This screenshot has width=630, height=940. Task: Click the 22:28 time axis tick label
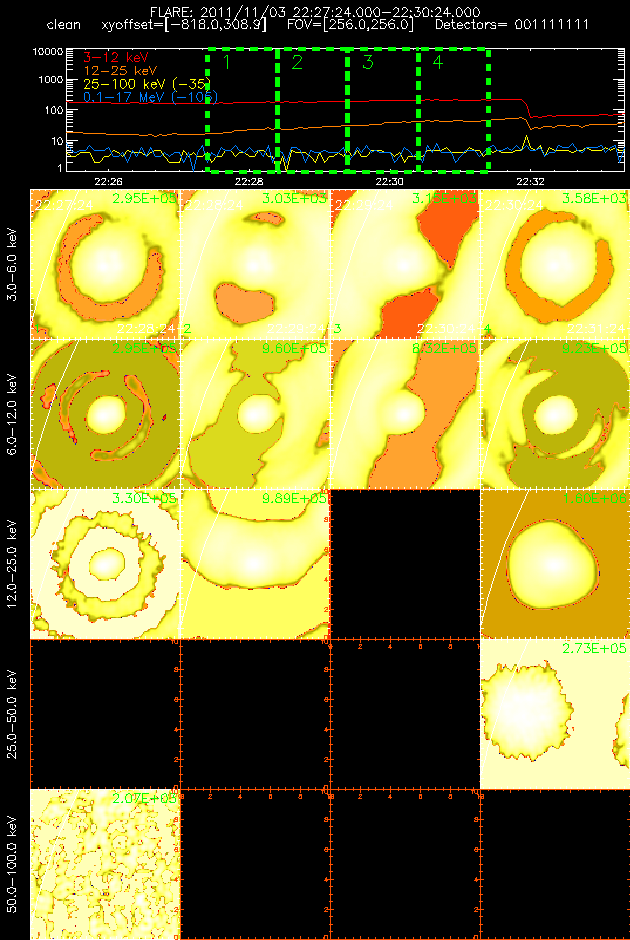[249, 180]
